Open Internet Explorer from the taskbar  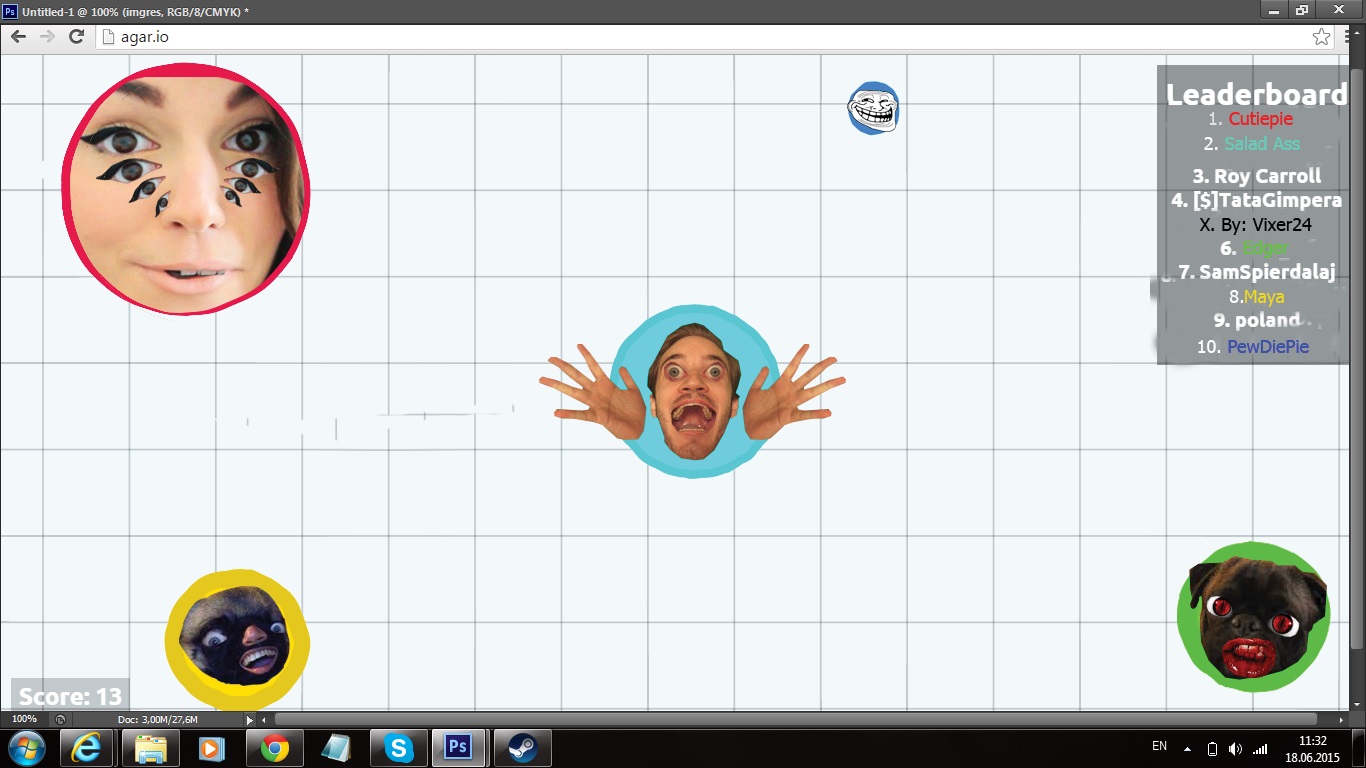pyautogui.click(x=87, y=748)
